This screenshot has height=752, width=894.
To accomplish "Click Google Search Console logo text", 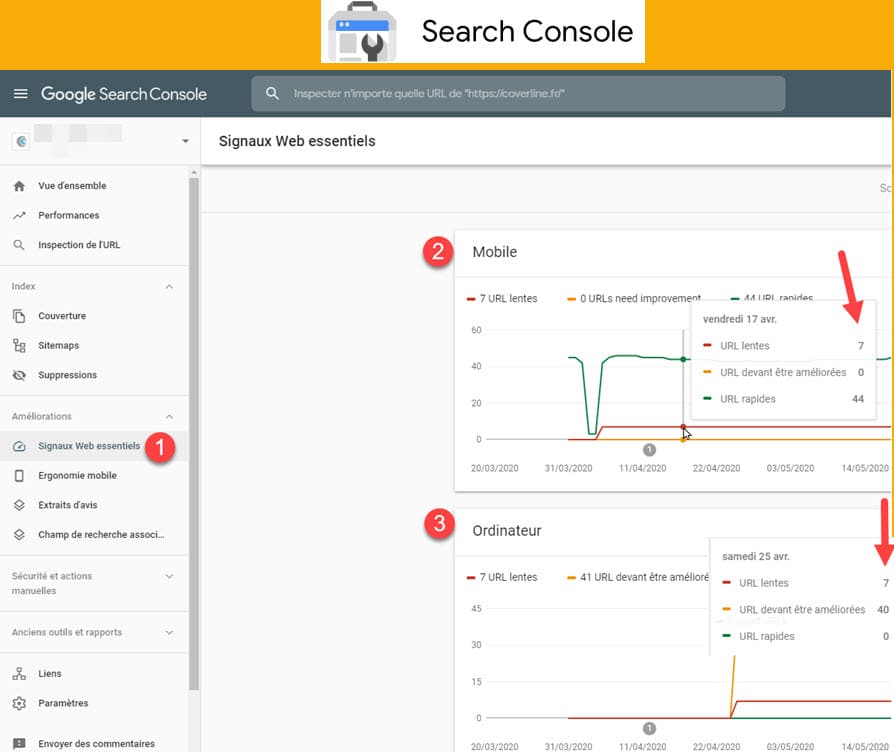I will click(x=124, y=94).
